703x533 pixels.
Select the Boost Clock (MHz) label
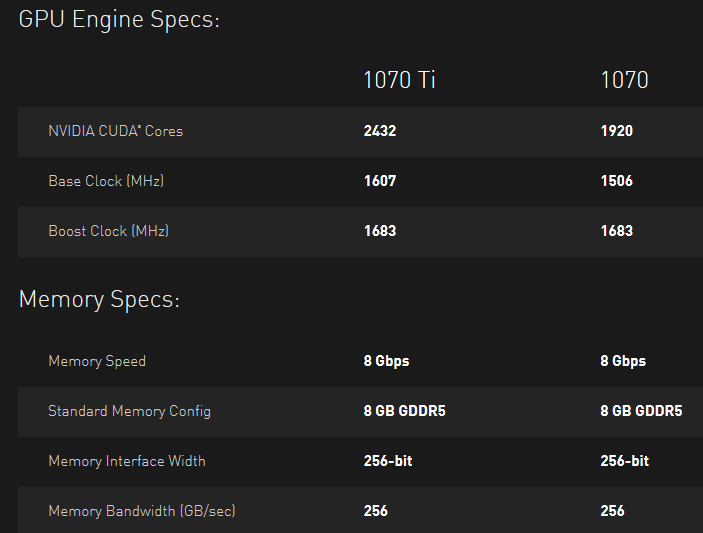108,231
